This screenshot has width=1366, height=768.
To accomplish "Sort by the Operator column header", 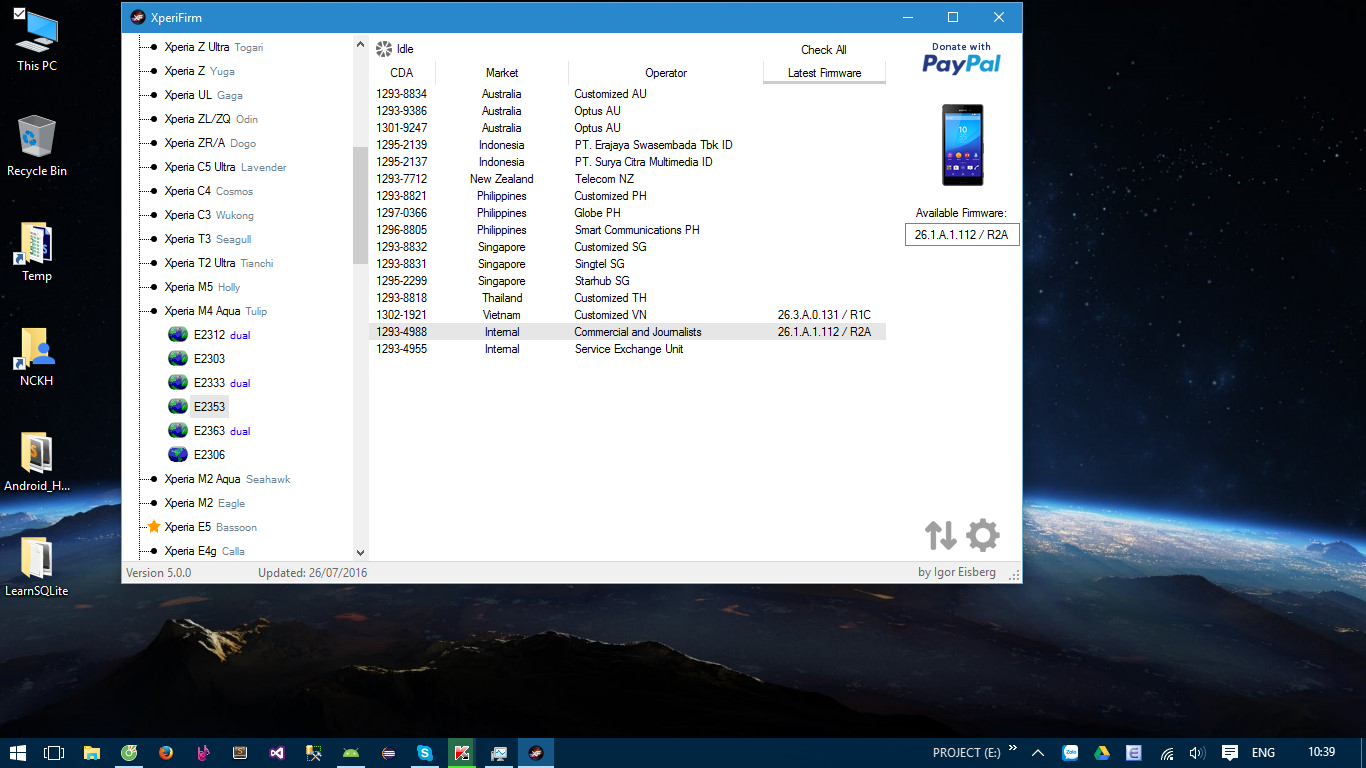I will pyautogui.click(x=666, y=73).
